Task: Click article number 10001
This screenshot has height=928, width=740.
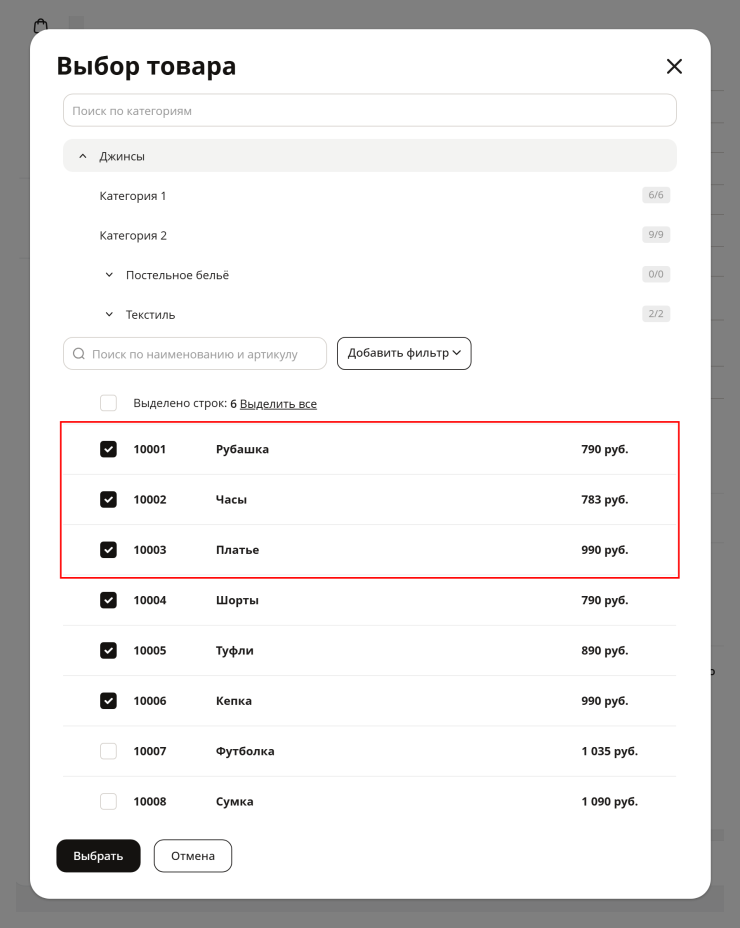Action: tap(150, 449)
